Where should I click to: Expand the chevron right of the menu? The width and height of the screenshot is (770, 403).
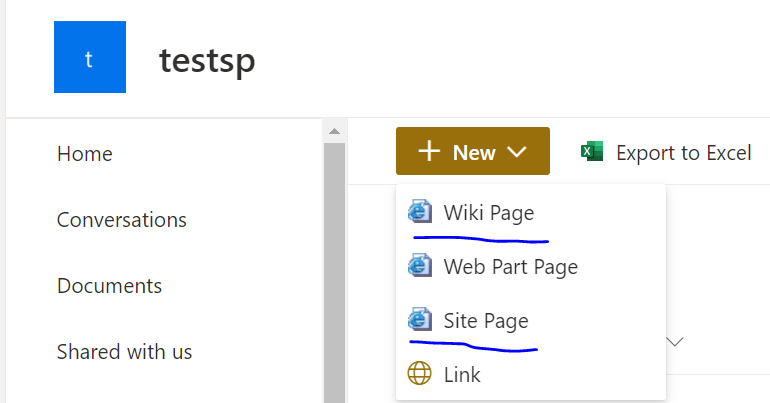675,342
